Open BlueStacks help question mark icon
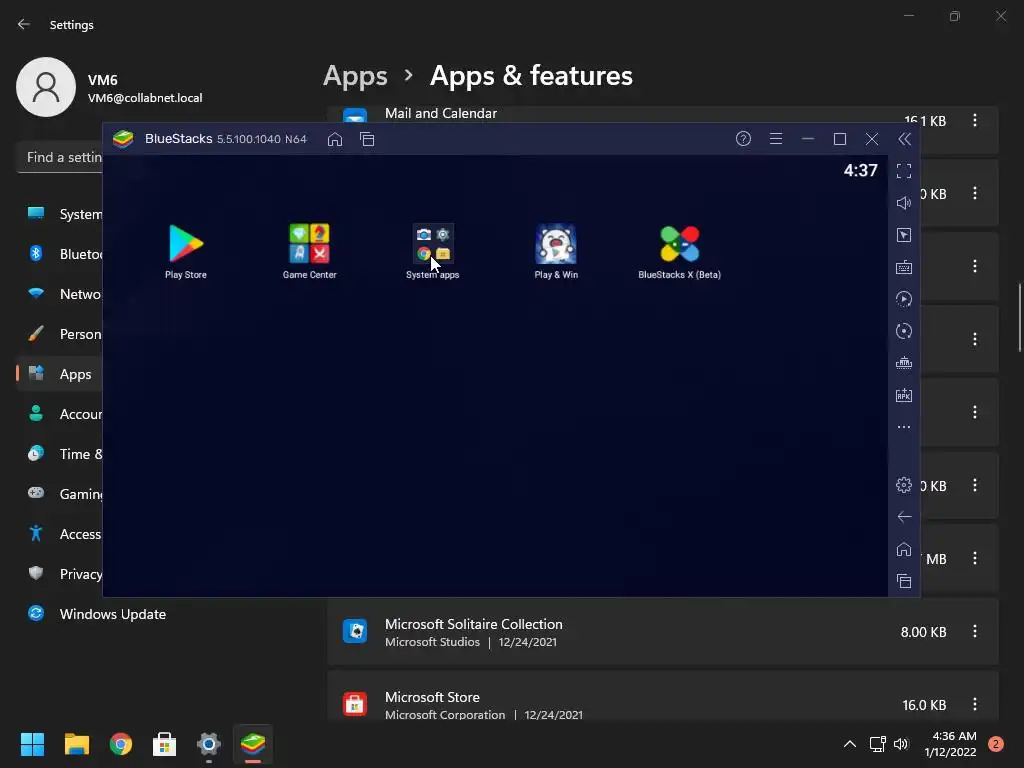 (x=743, y=139)
